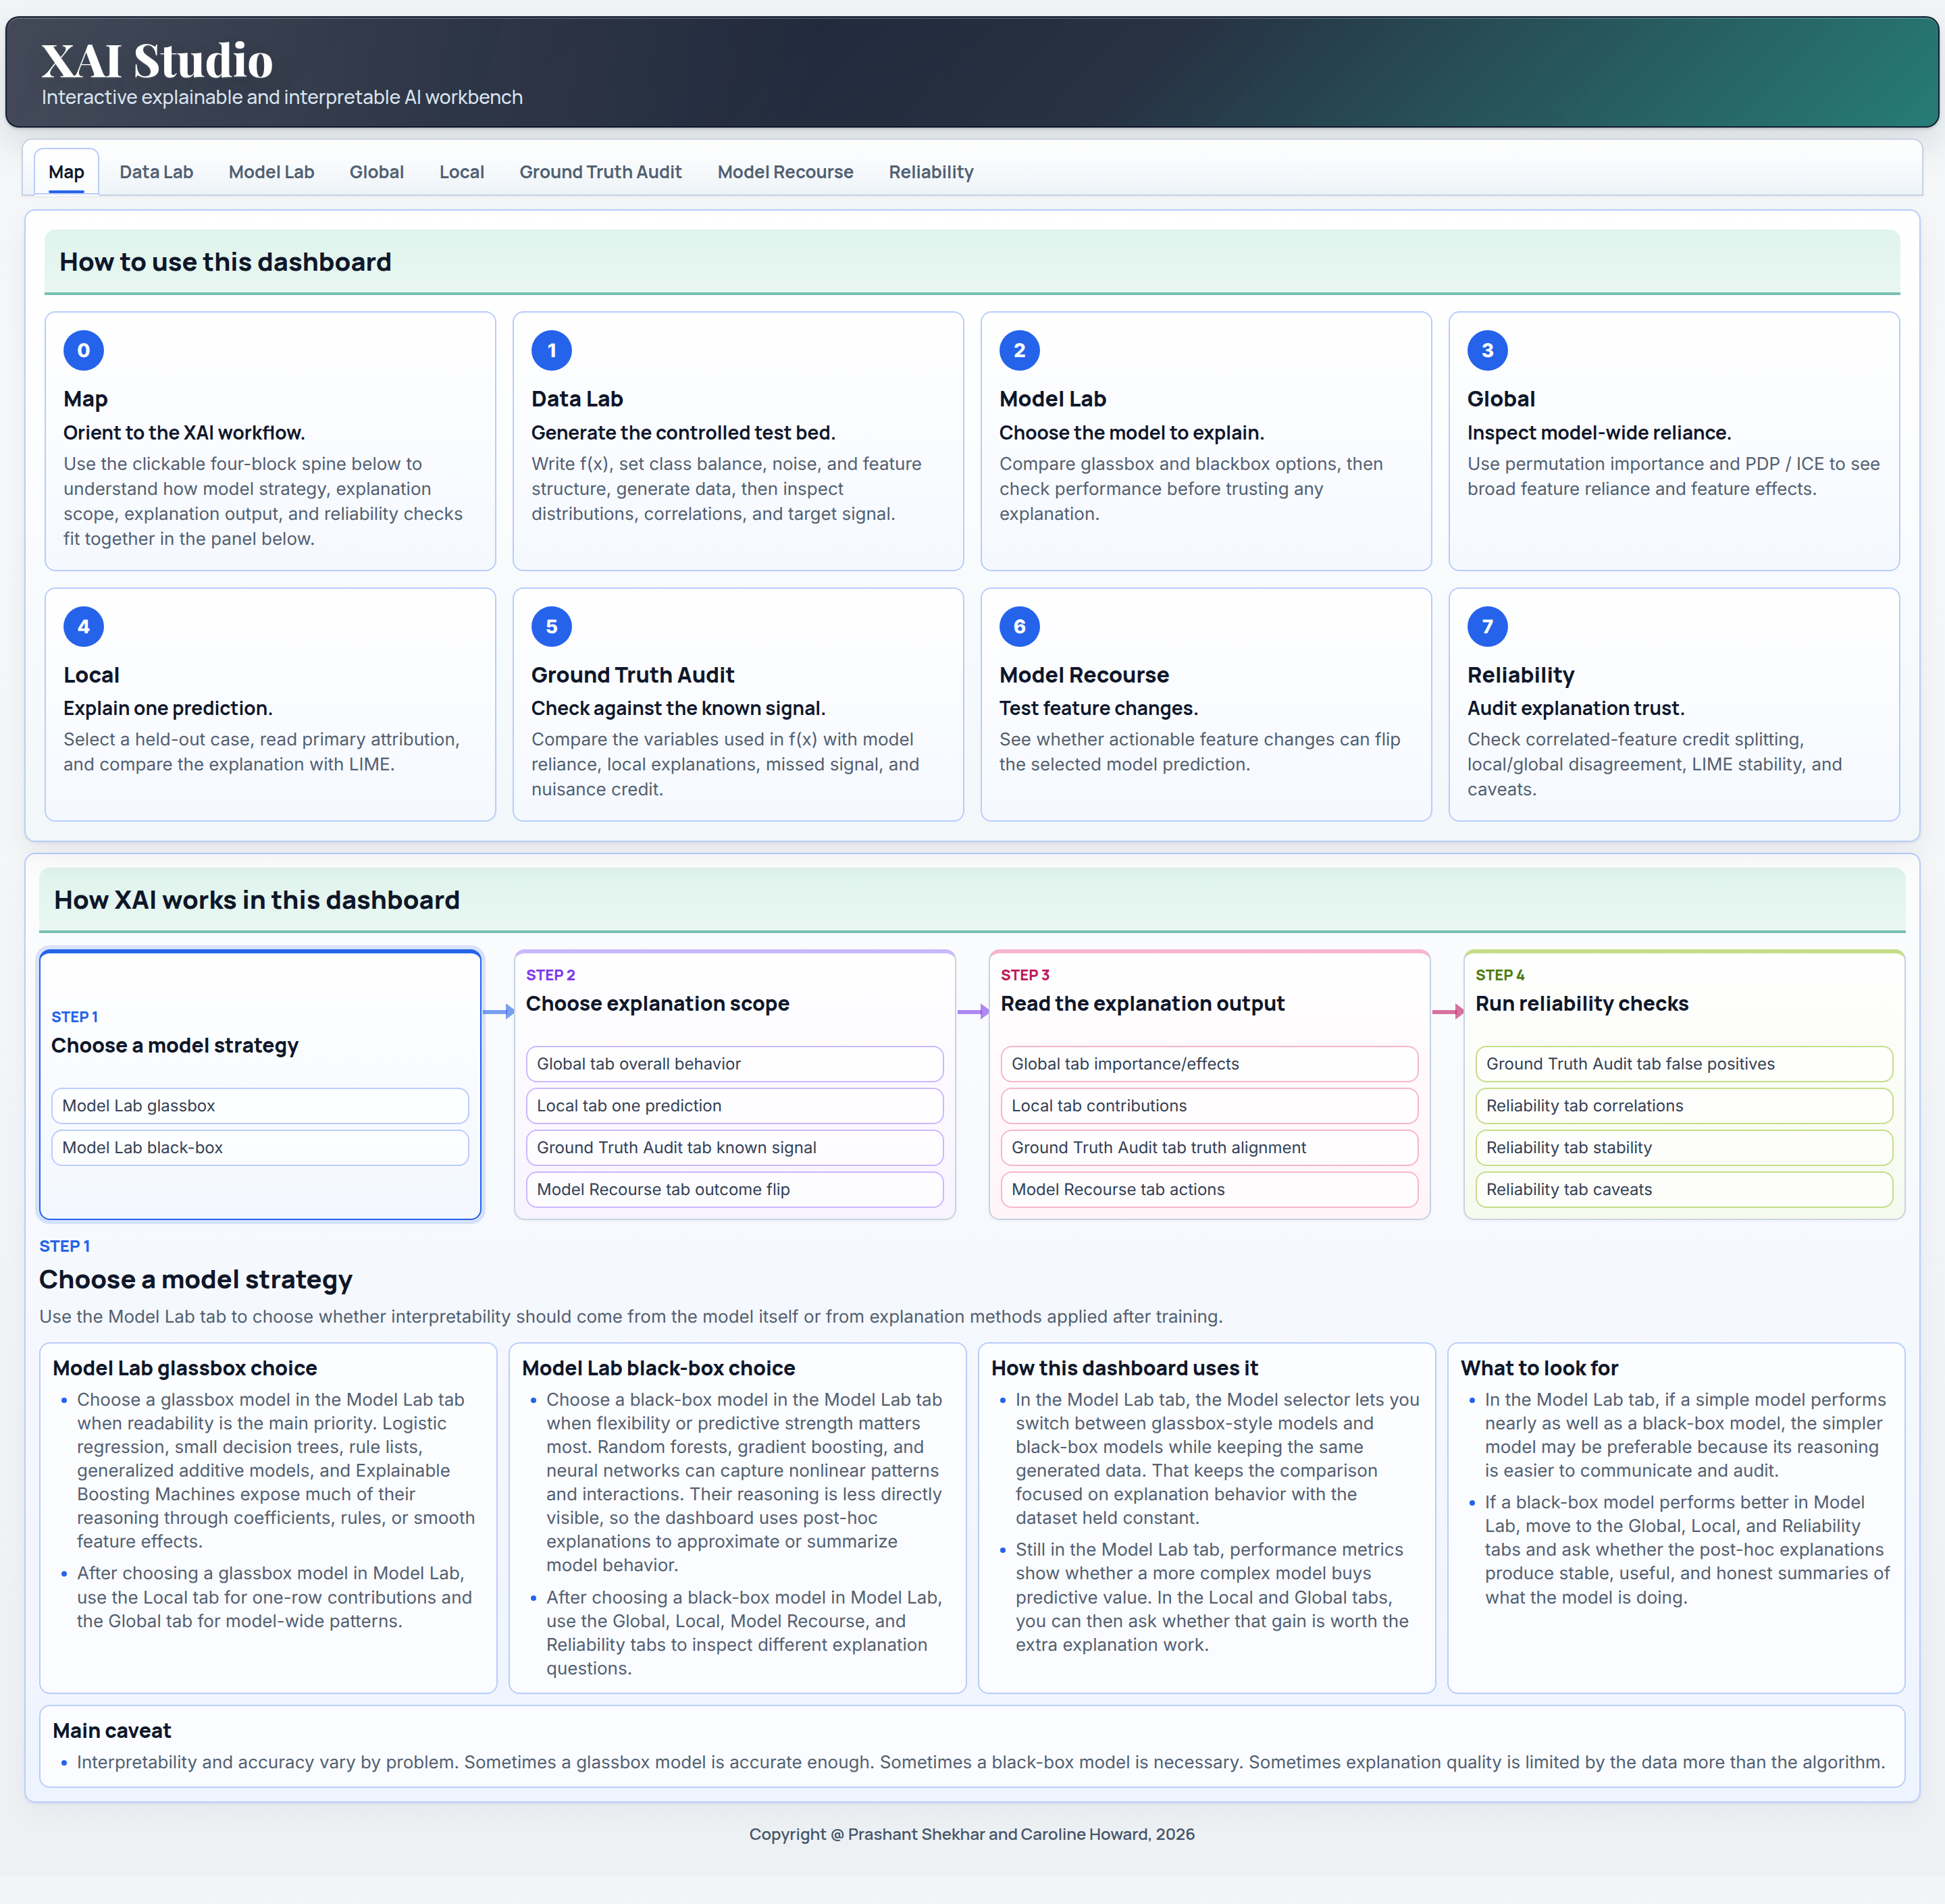Click Global tab importance/effects chip
The image size is (1945, 1904).
(x=1209, y=1064)
